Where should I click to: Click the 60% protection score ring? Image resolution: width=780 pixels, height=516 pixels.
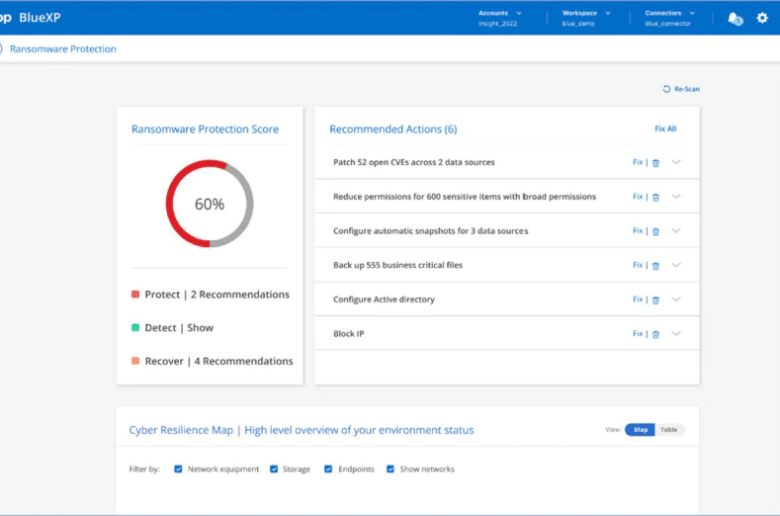(x=209, y=204)
